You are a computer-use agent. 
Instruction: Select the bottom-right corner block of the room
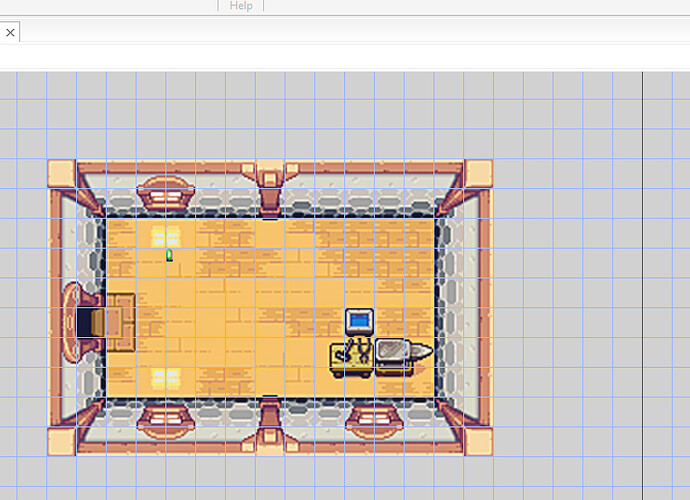[478, 441]
